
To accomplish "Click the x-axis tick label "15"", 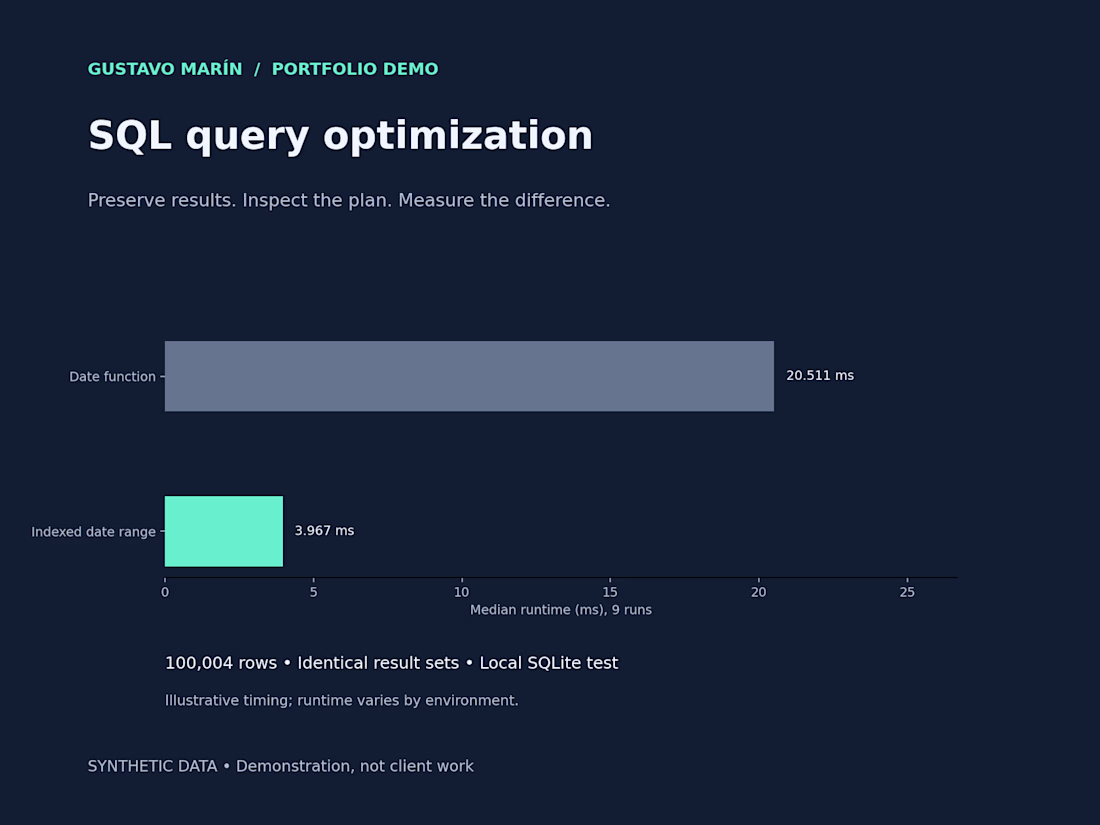I will coord(610,592).
